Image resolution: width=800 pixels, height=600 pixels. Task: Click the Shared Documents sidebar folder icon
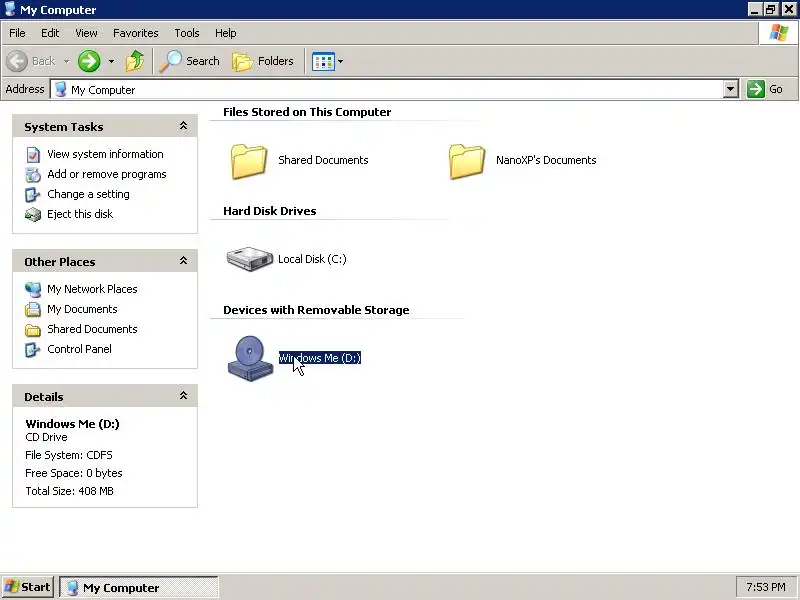(33, 330)
